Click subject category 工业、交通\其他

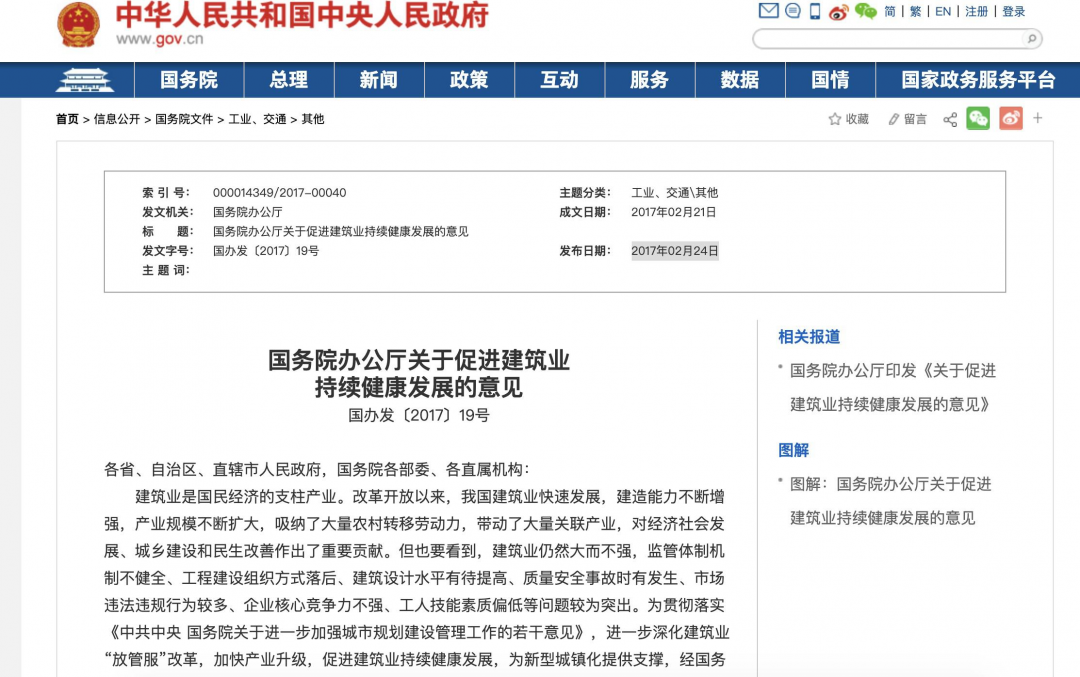(x=674, y=193)
